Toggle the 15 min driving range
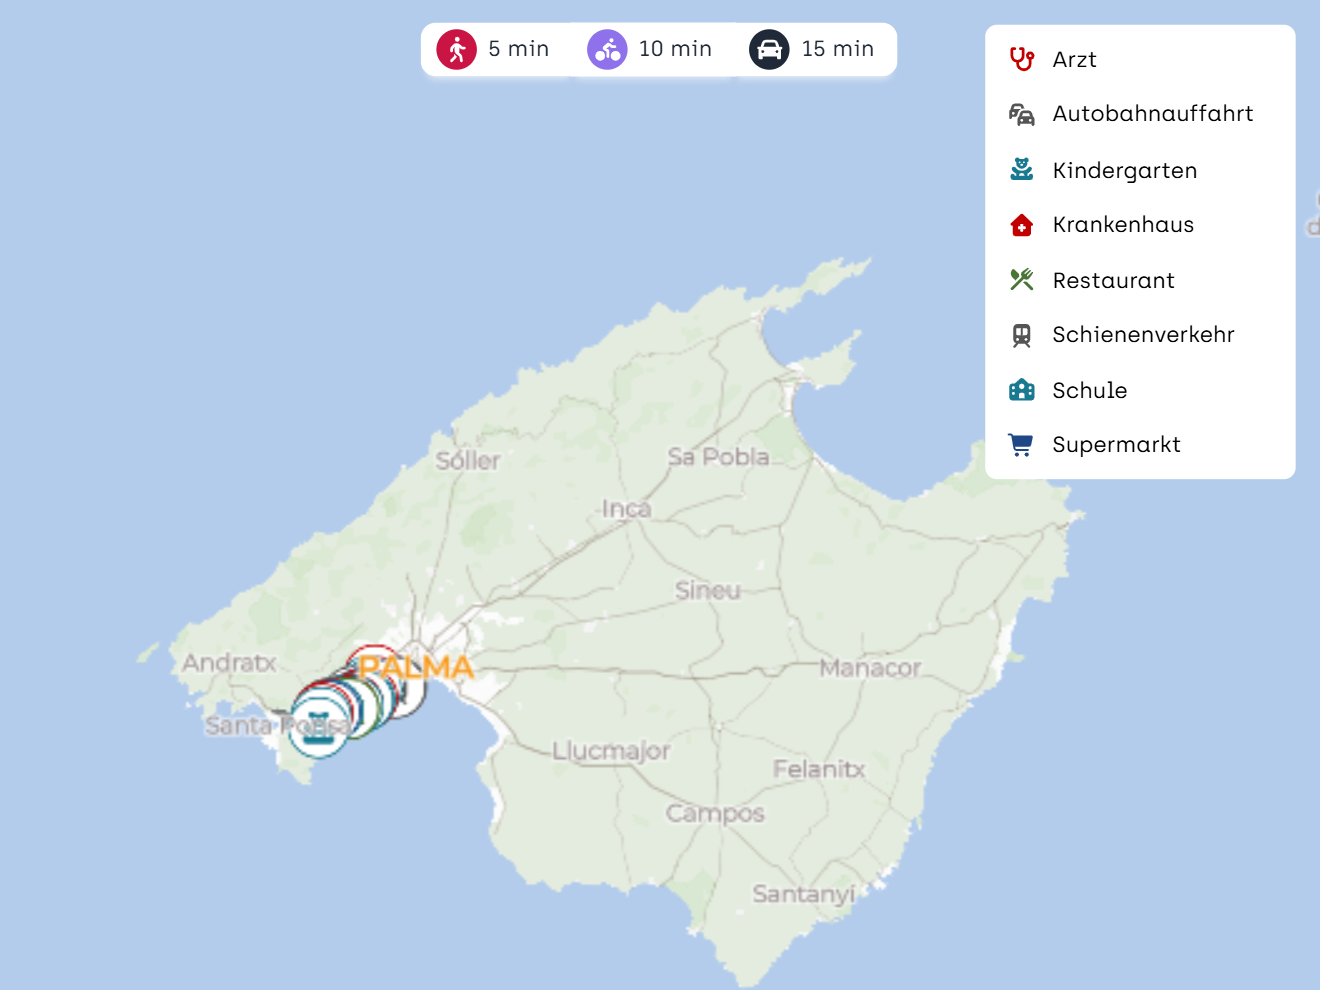1320x990 pixels. pos(837,49)
